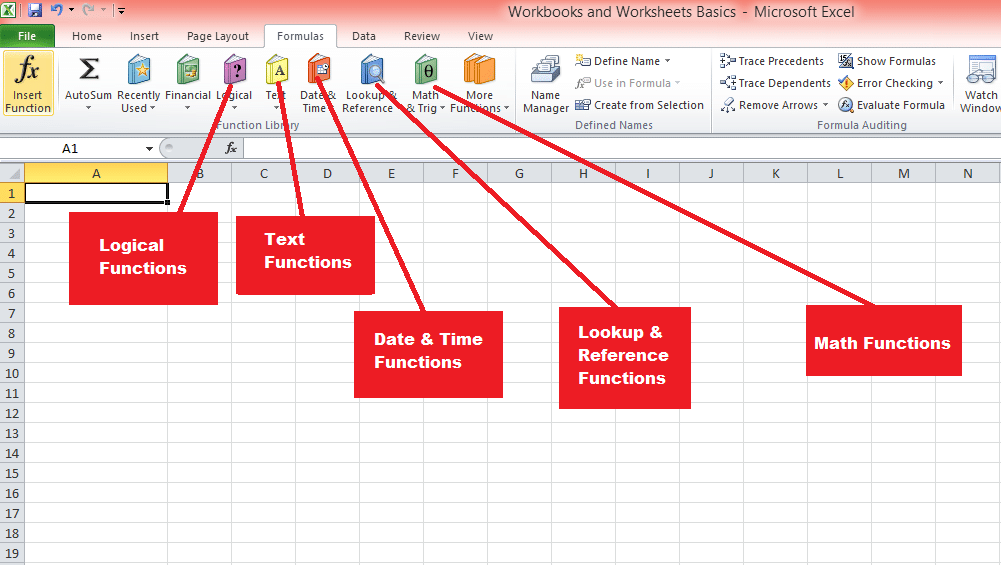Viewport: 1001px width, 565px height.
Task: Click inside the formula bar
Action: pyautogui.click(x=622, y=149)
